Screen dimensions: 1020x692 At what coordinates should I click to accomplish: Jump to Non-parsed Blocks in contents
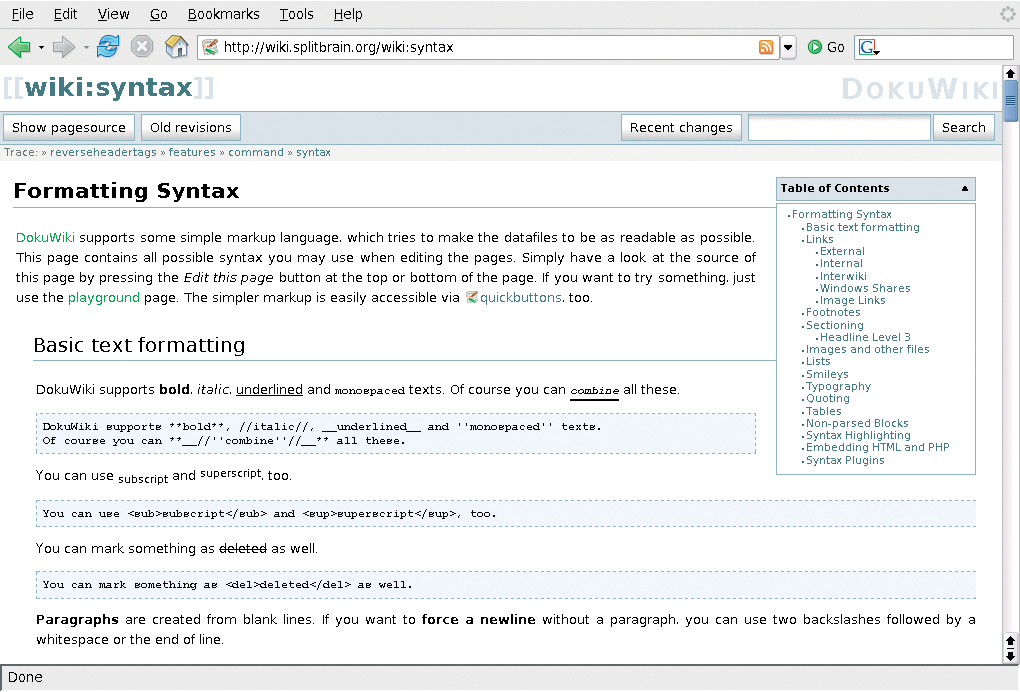coord(857,423)
